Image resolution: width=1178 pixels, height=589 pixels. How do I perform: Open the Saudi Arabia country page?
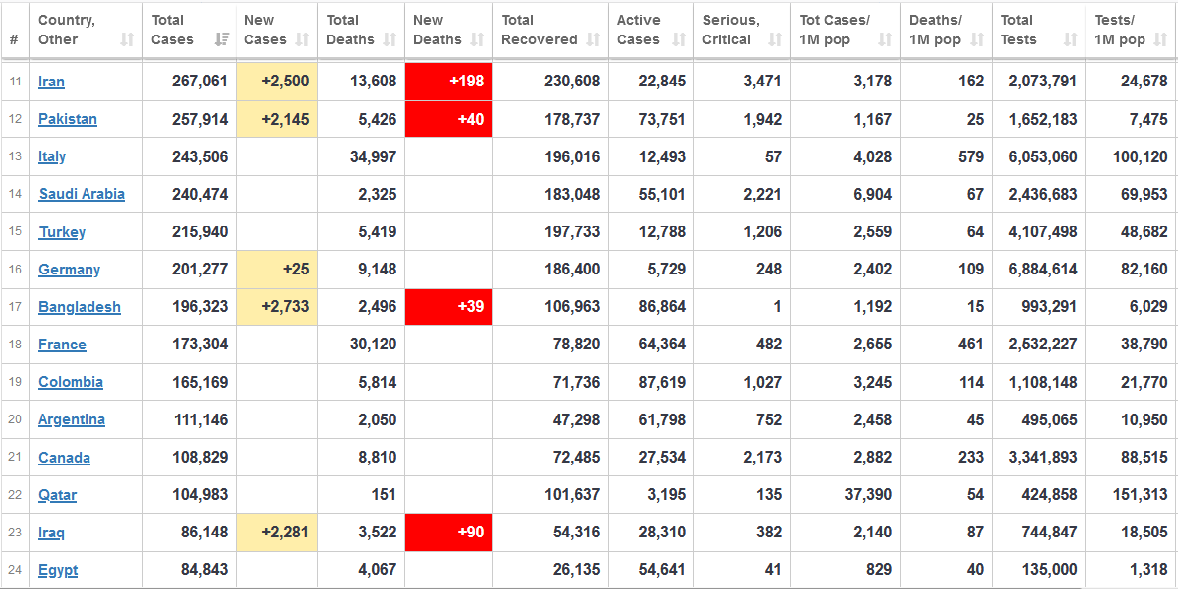tap(81, 194)
